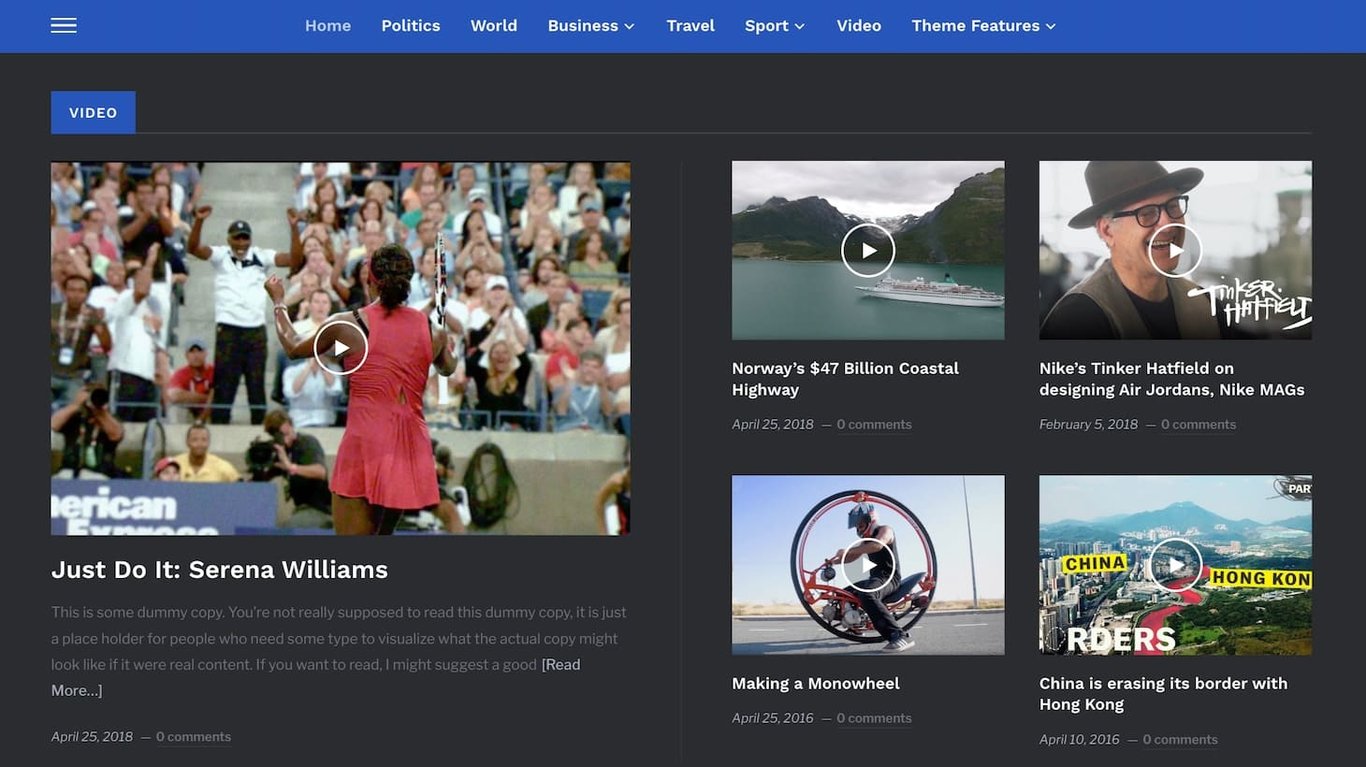Expand the Sport dropdown menu

pos(774,25)
